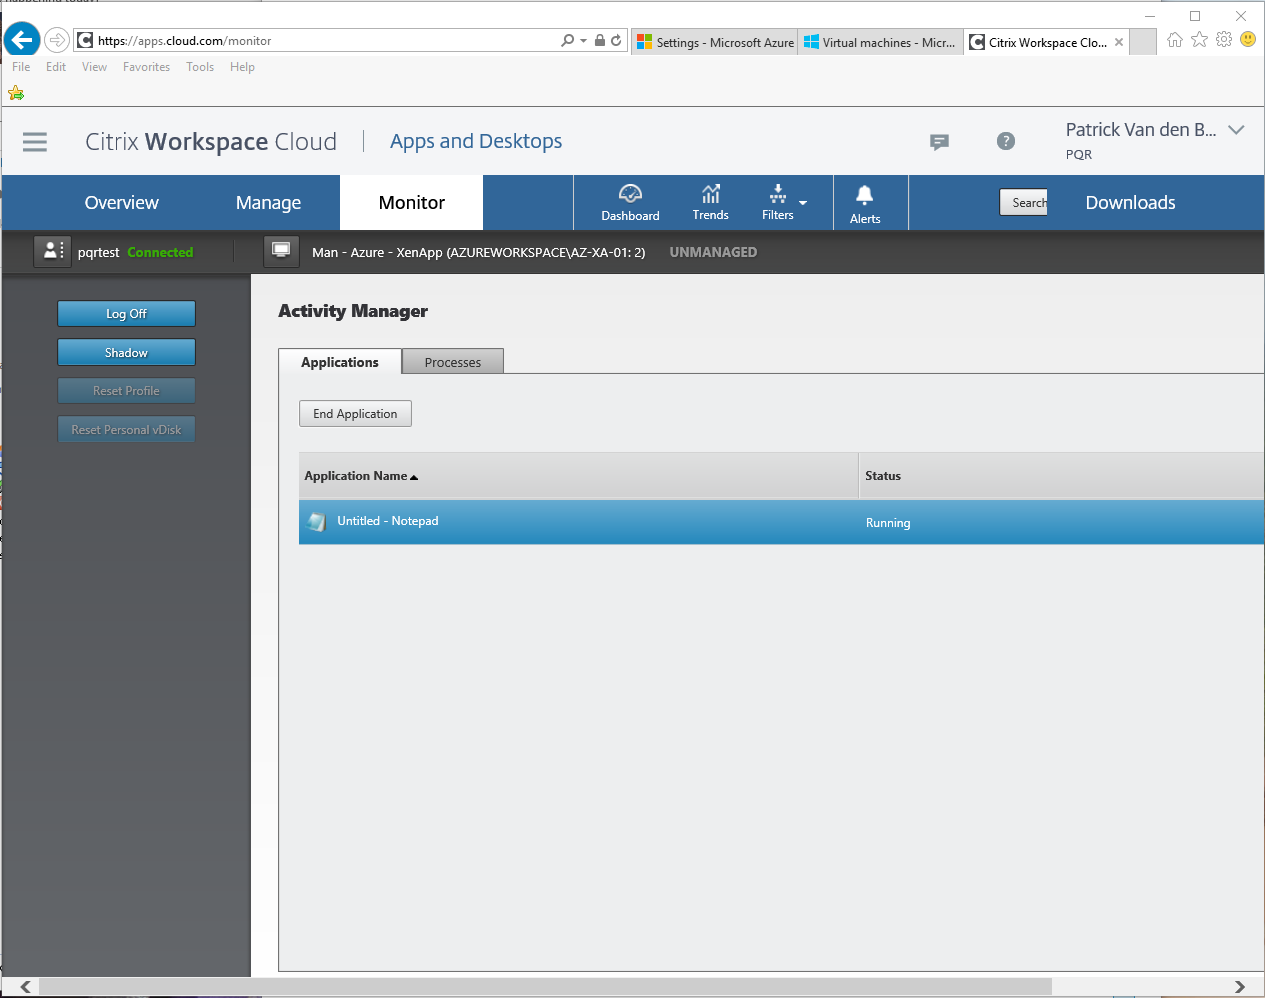The image size is (1265, 998).
Task: Open the Help menu
Action: click(242, 67)
